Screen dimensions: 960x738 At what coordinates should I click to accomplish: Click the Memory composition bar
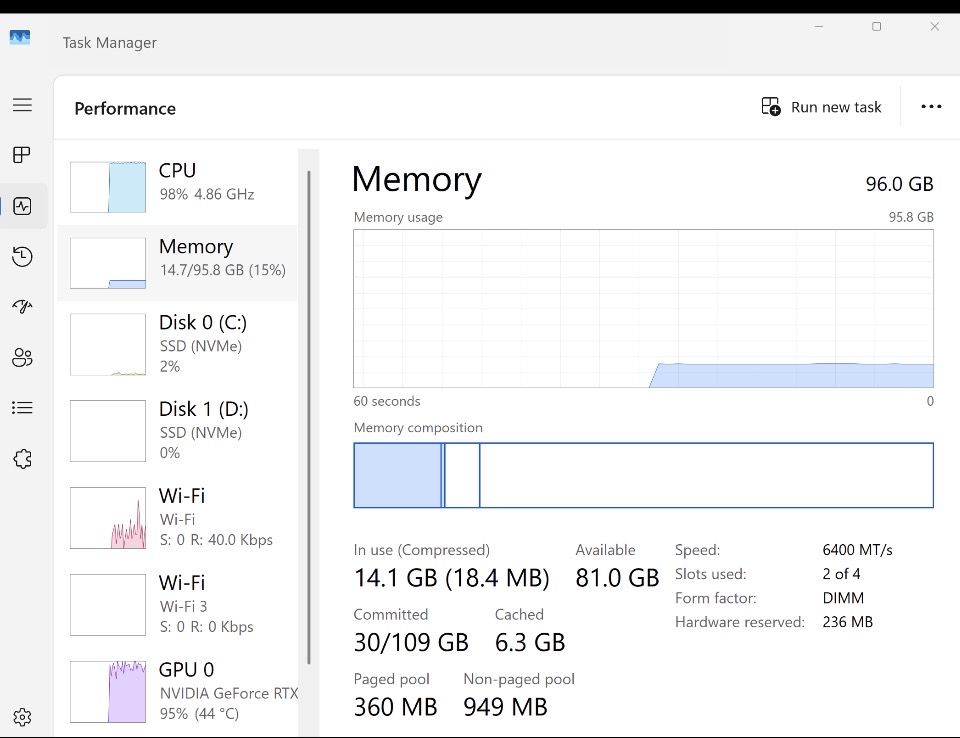click(643, 476)
